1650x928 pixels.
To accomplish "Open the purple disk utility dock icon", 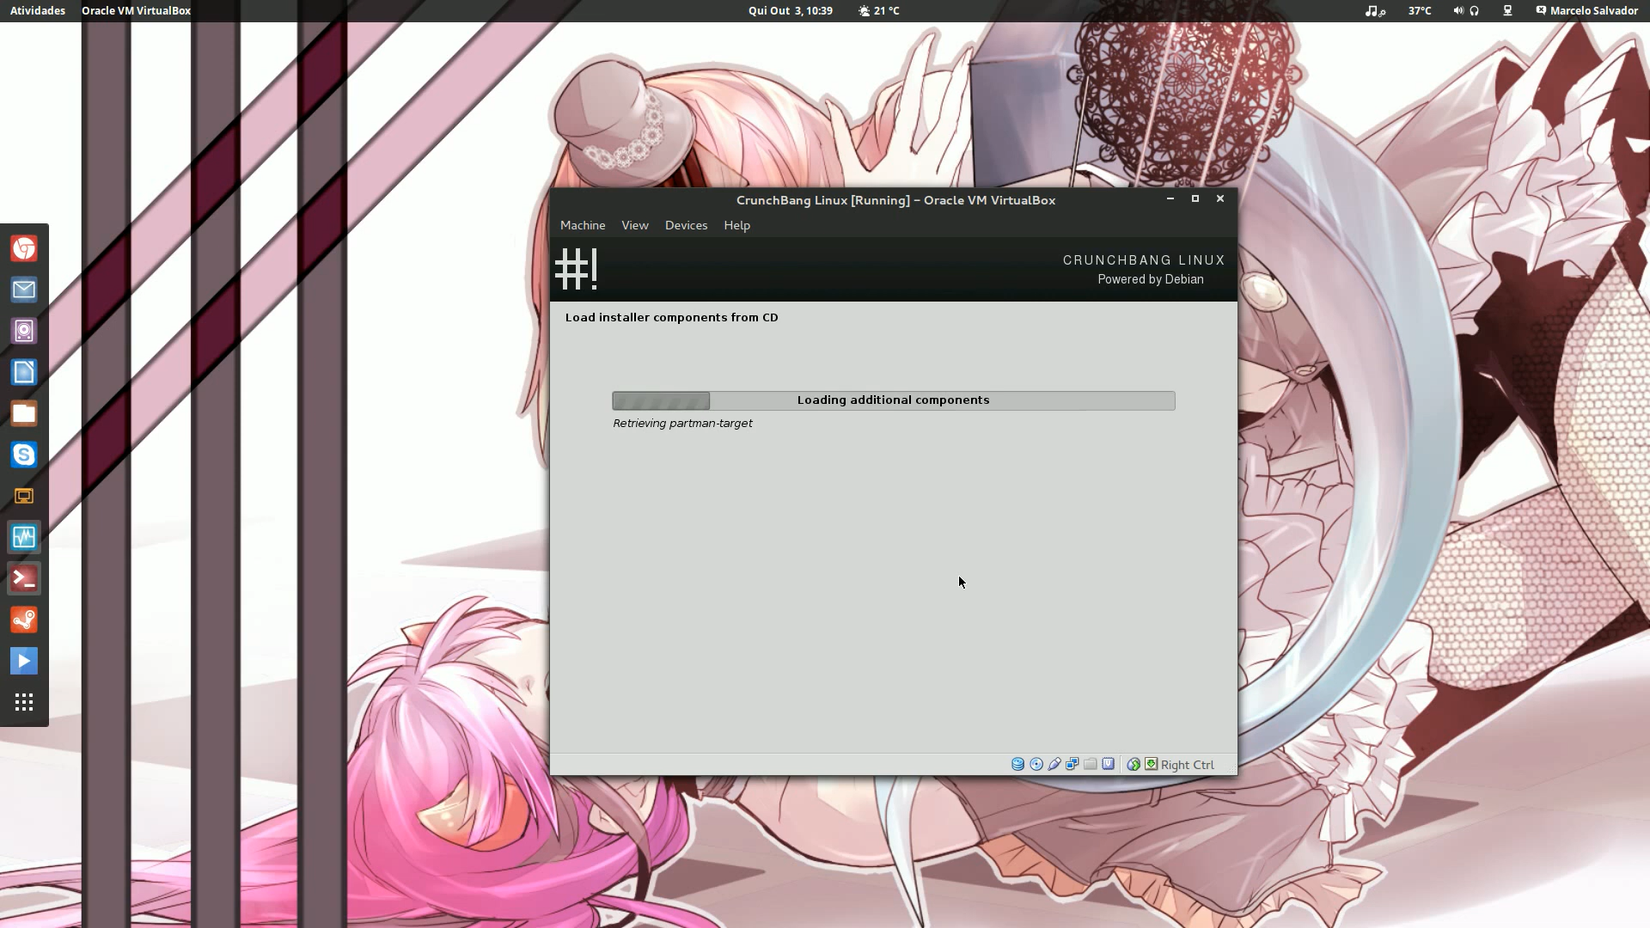I will coord(24,331).
